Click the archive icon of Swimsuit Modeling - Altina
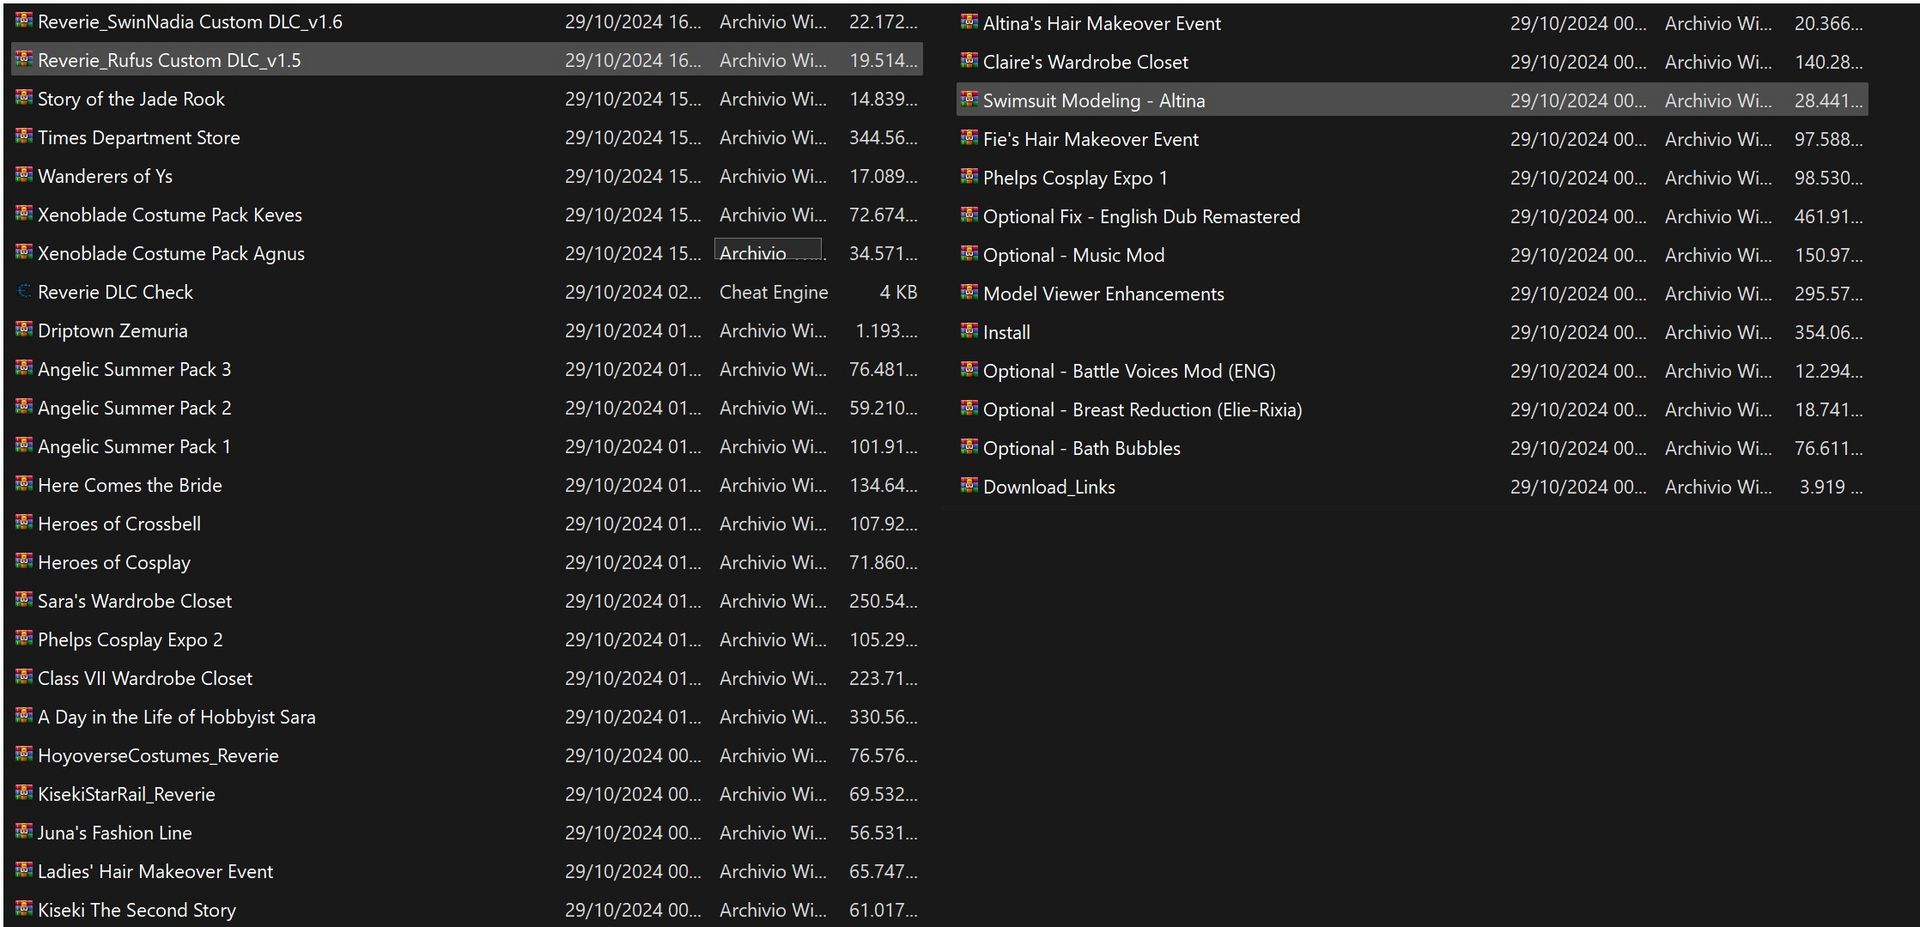Image resolution: width=1920 pixels, height=927 pixels. pos(969,99)
